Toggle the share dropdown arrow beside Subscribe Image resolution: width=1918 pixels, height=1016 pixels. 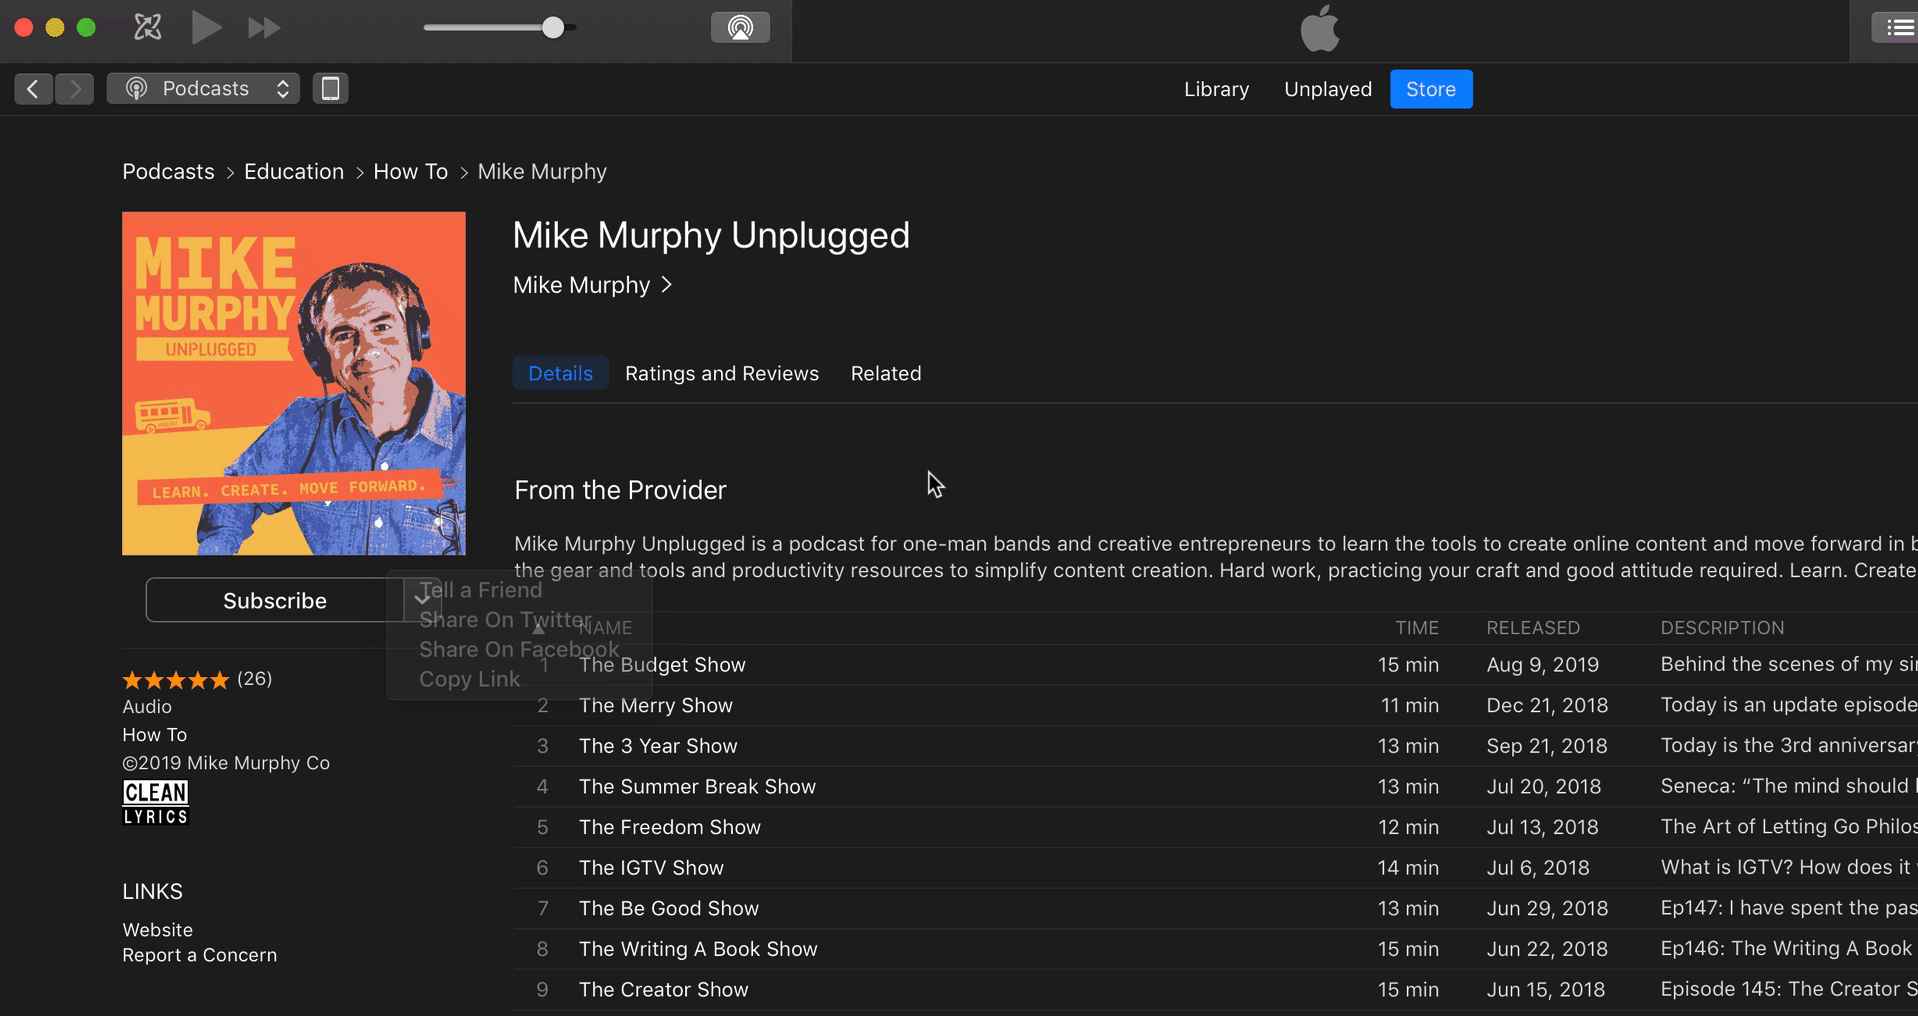pos(423,600)
